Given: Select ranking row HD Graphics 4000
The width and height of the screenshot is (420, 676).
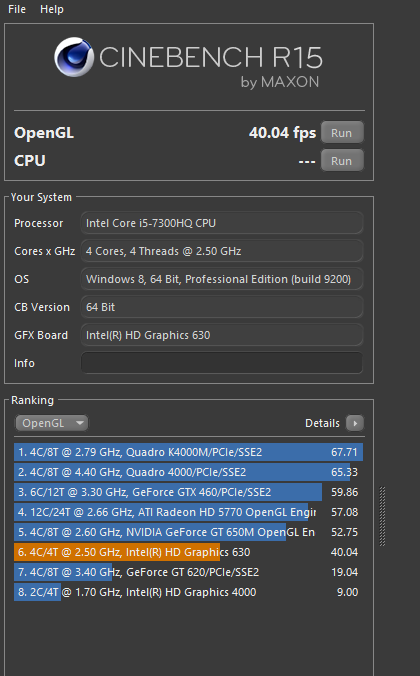Looking at the screenshot, I should click(x=188, y=592).
